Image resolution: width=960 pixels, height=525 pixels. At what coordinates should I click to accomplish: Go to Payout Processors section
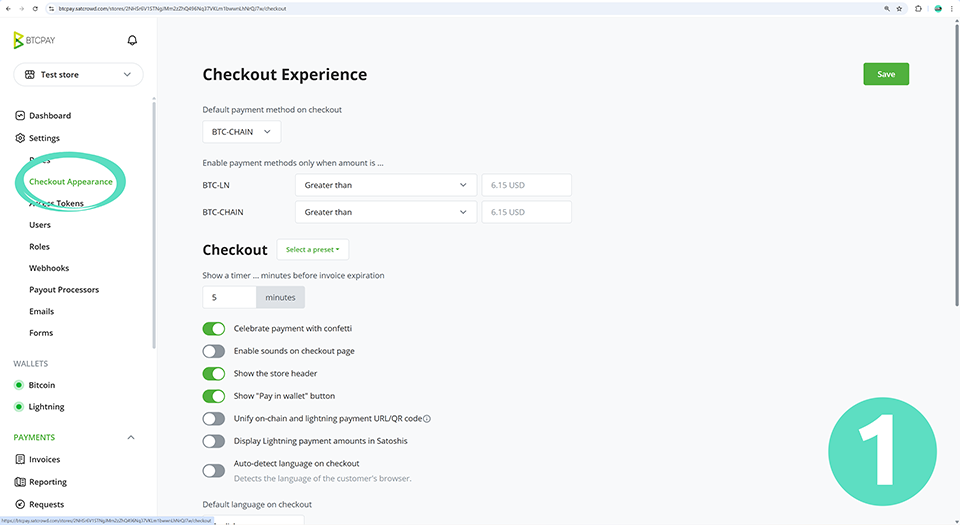(x=64, y=290)
